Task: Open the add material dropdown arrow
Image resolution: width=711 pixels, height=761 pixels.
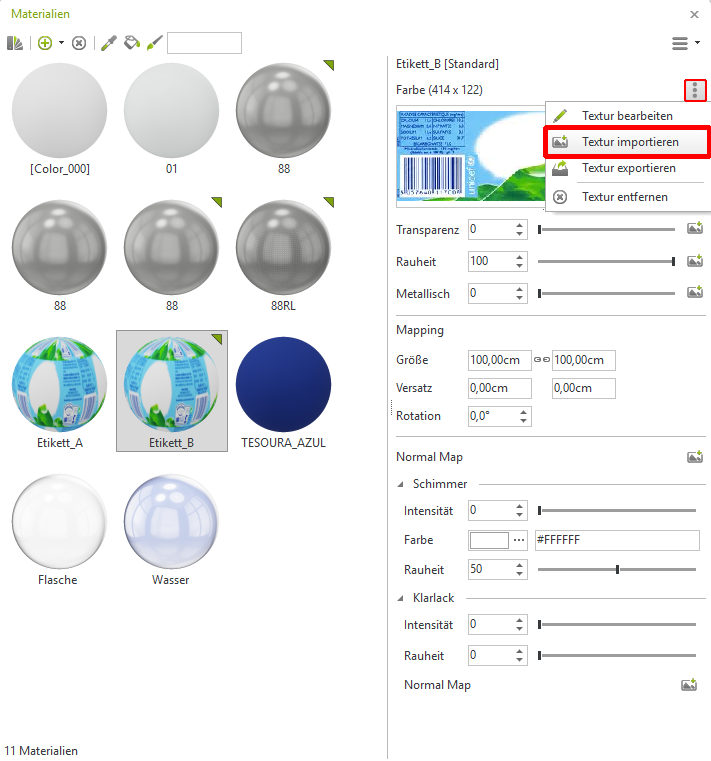Action: click(x=62, y=43)
